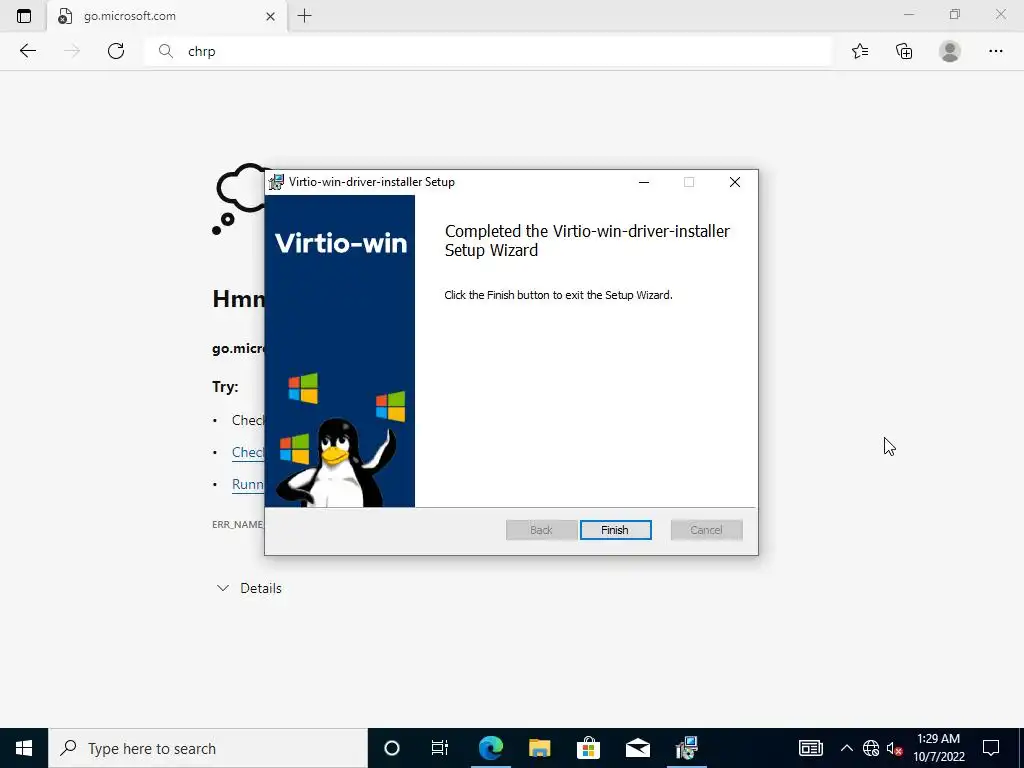Refresh the Edge page

tap(116, 51)
